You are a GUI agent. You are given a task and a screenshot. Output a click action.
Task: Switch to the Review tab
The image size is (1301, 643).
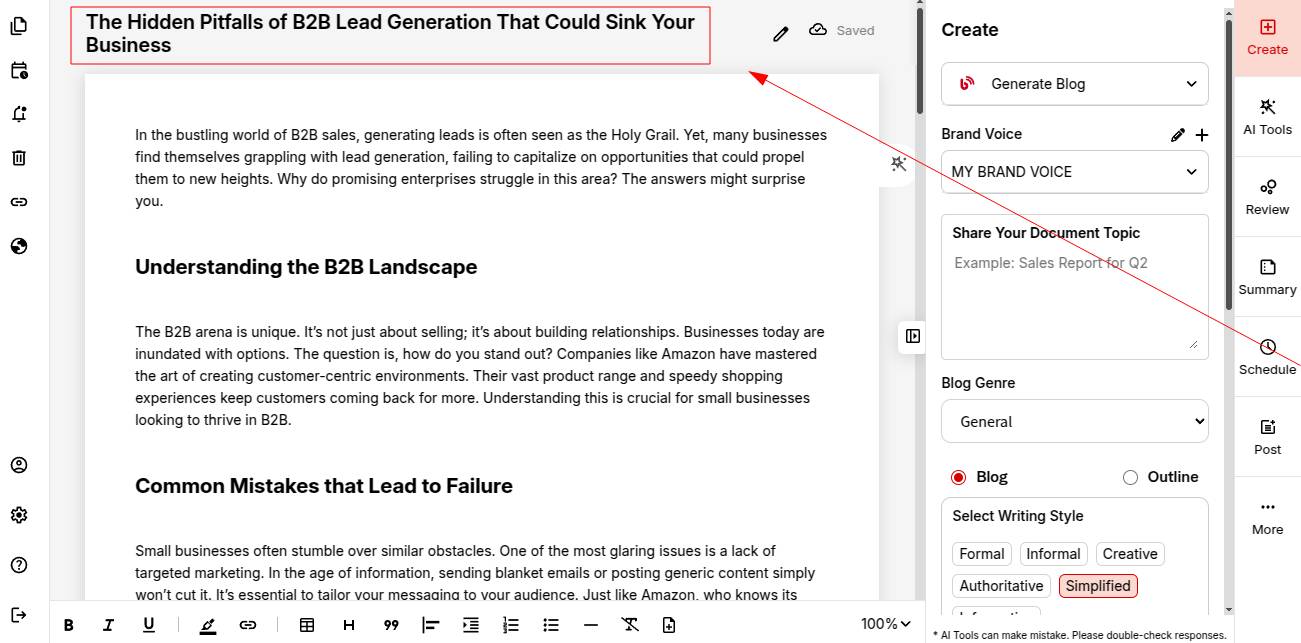pos(1267,197)
